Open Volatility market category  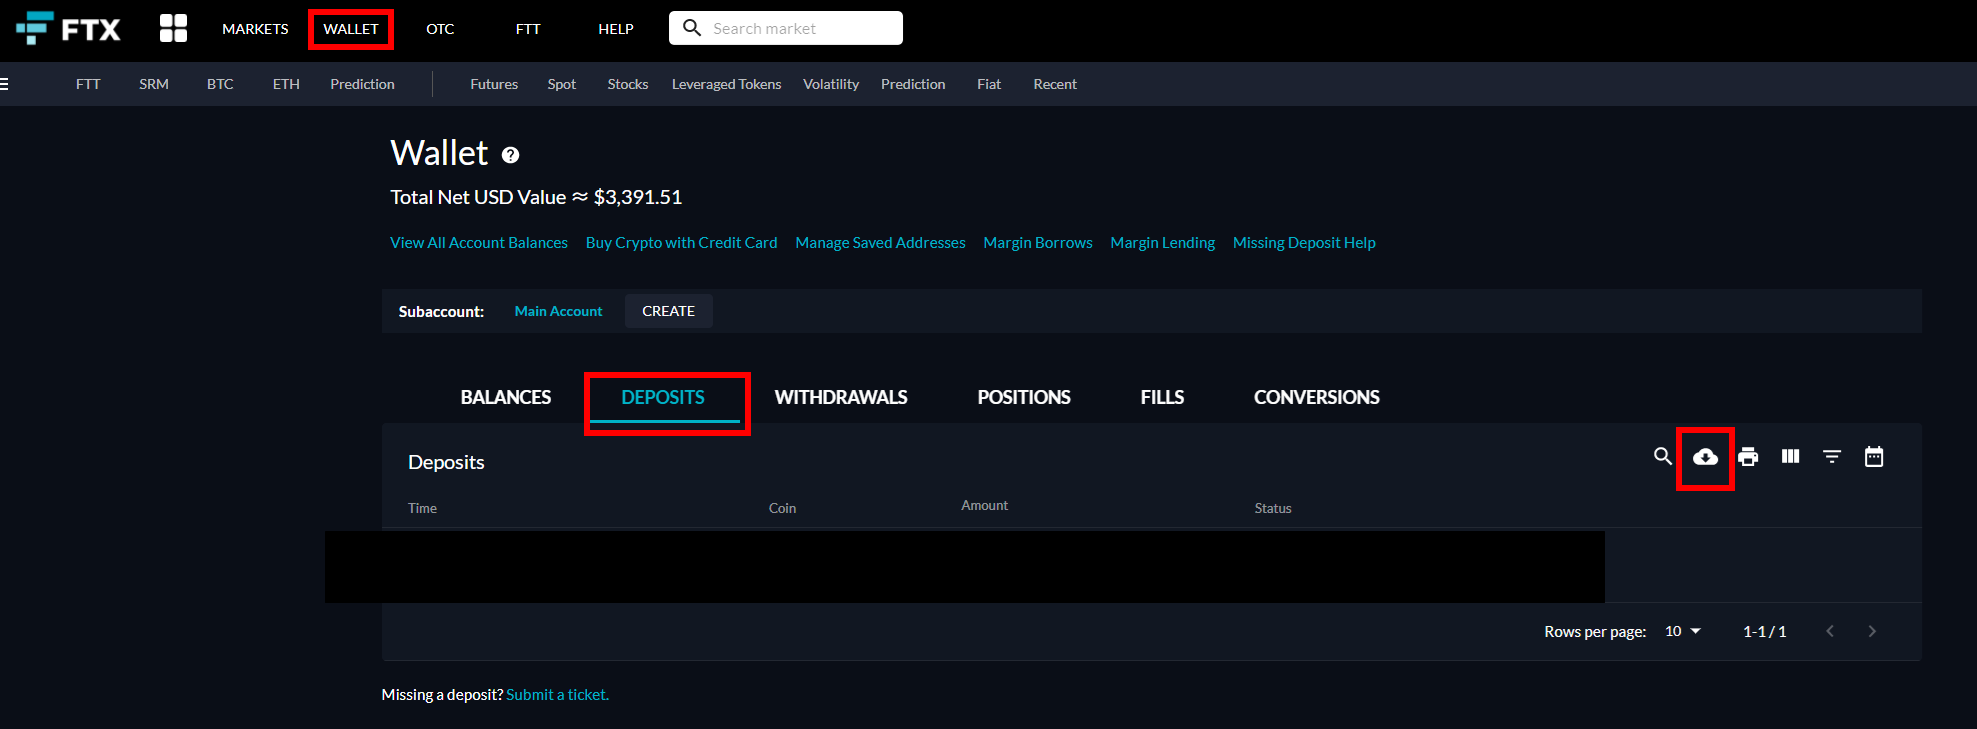pos(831,84)
